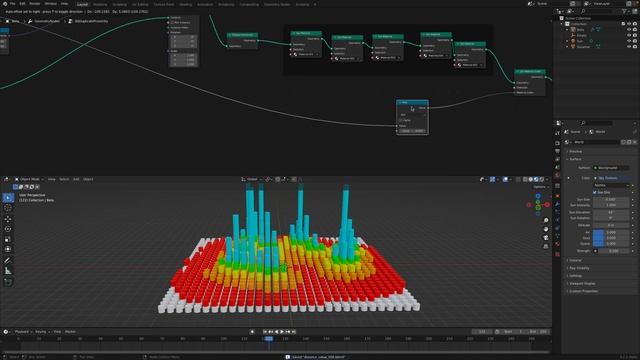The image size is (640, 360).
Task: Toggle the Clamp checkbox on selected node
Action: click(401, 120)
